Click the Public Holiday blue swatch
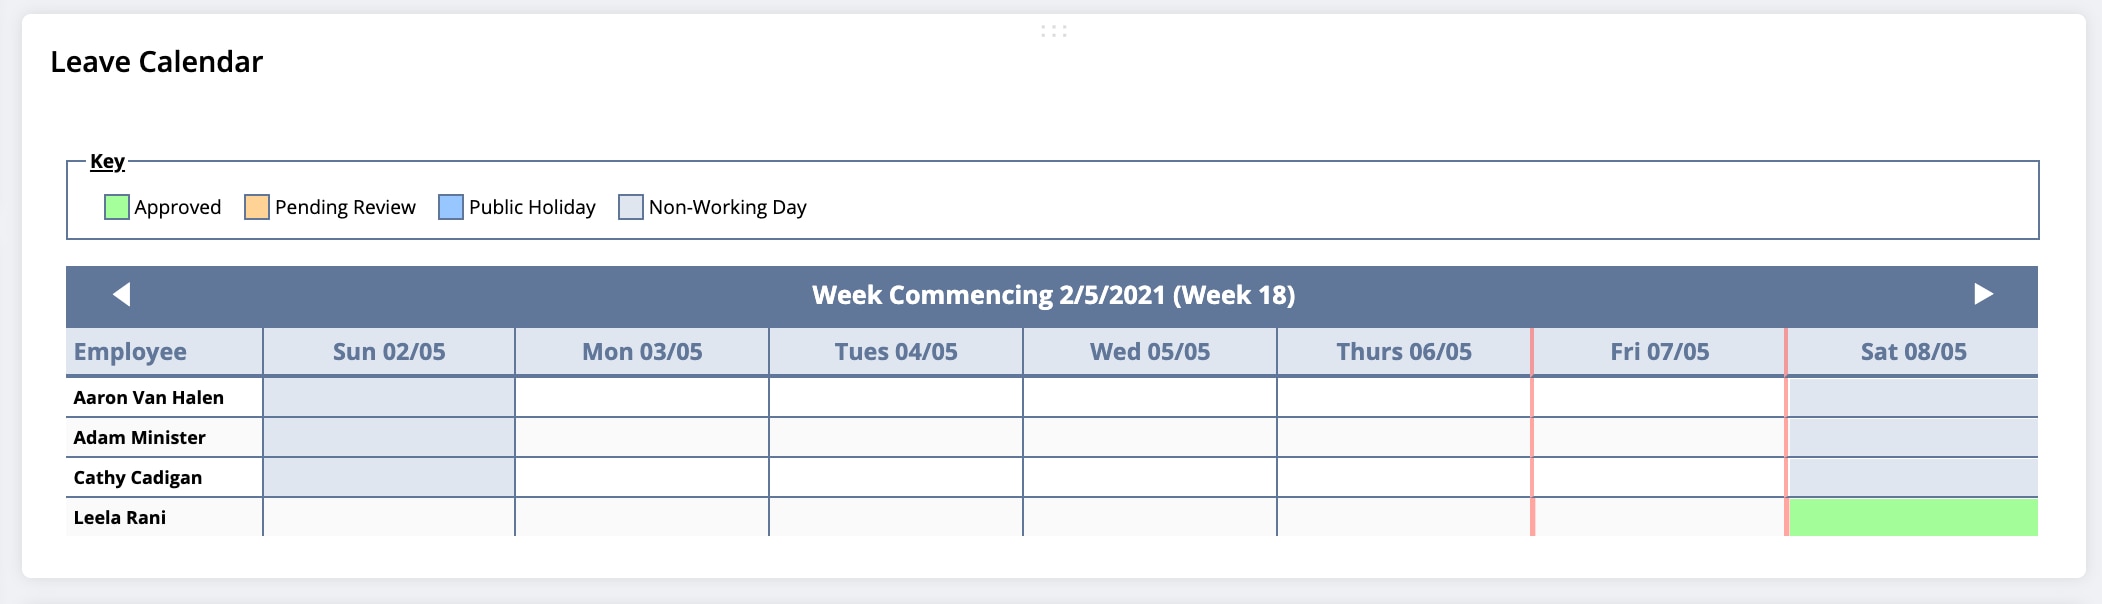The width and height of the screenshot is (2102, 604). pos(451,207)
